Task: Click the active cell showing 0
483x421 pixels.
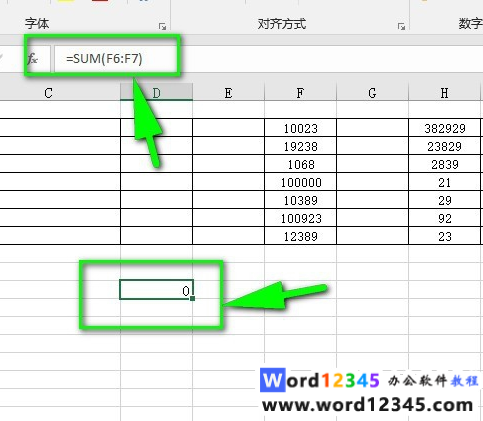Action: tap(156, 290)
